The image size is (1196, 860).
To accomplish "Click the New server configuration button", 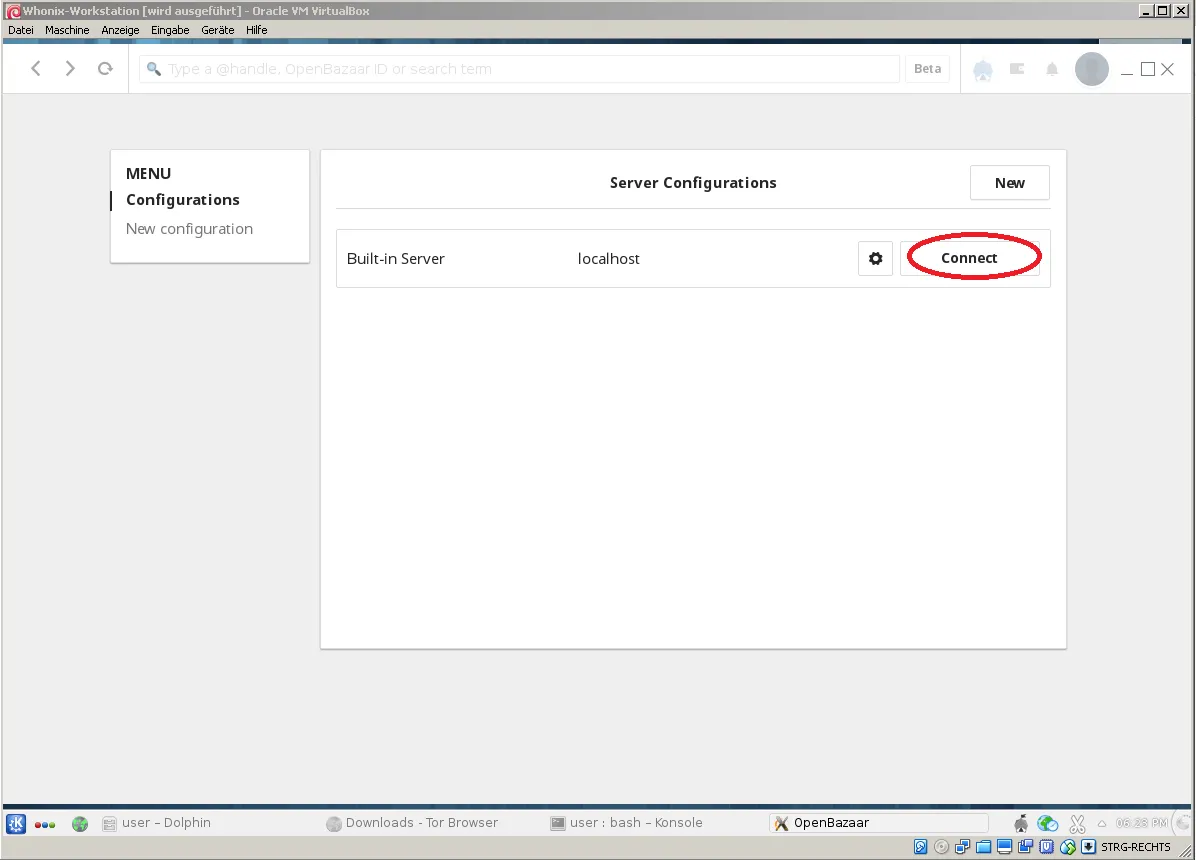I will [1009, 183].
